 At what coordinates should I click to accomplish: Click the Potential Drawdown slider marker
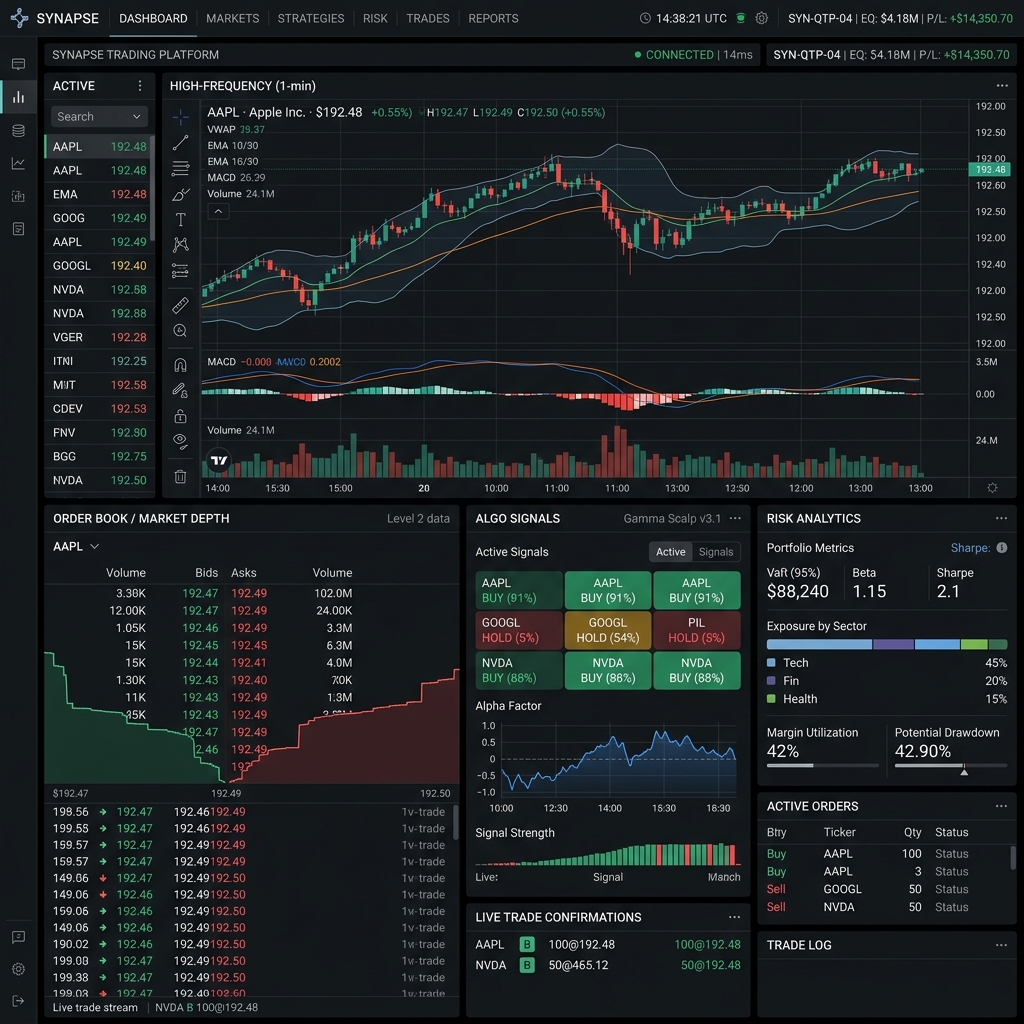pyautogui.click(x=964, y=772)
